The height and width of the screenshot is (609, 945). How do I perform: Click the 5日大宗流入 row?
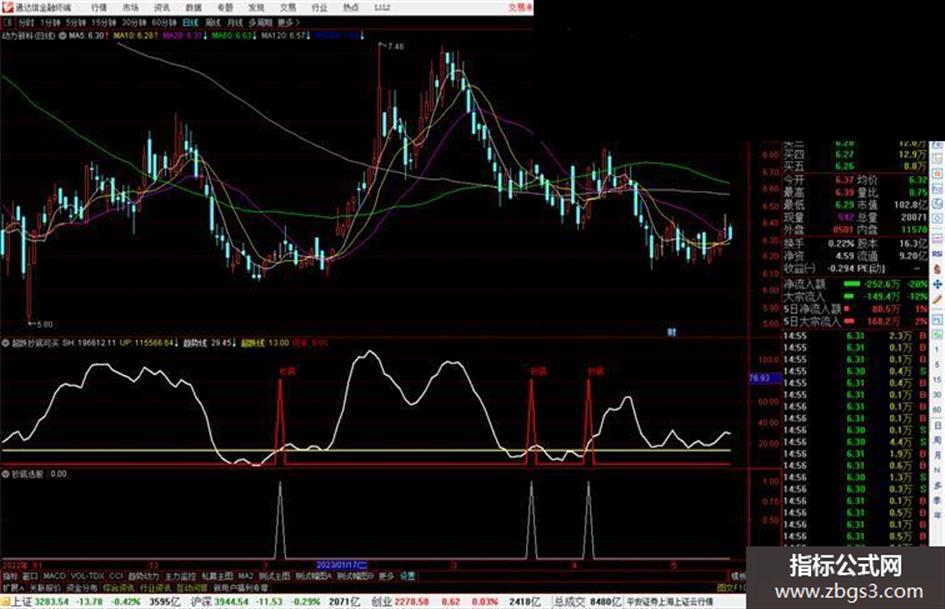856,321
